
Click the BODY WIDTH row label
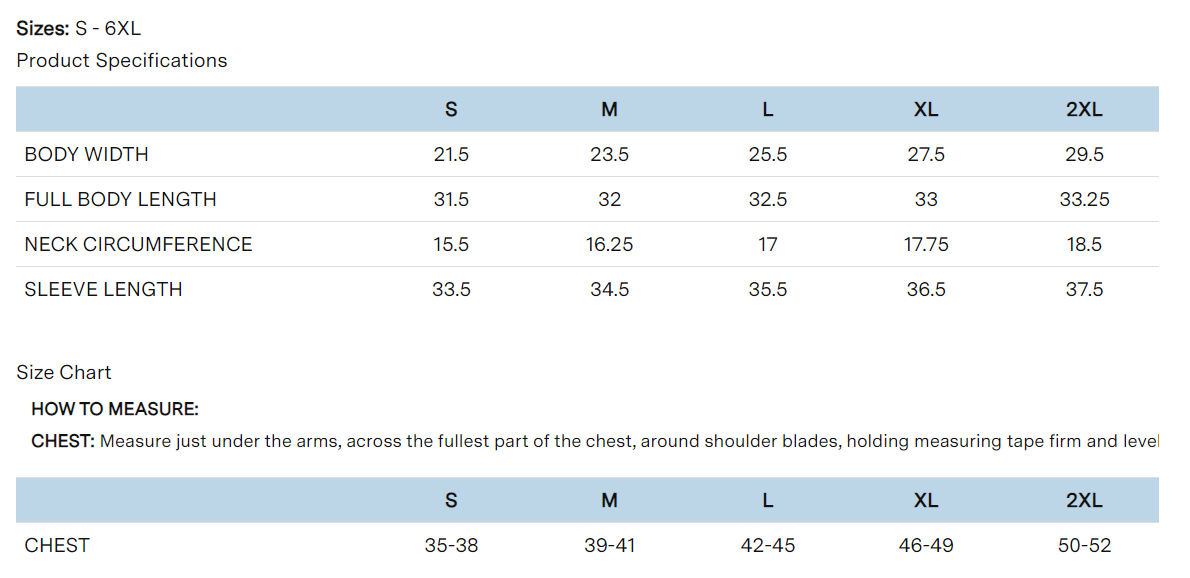[x=87, y=155]
